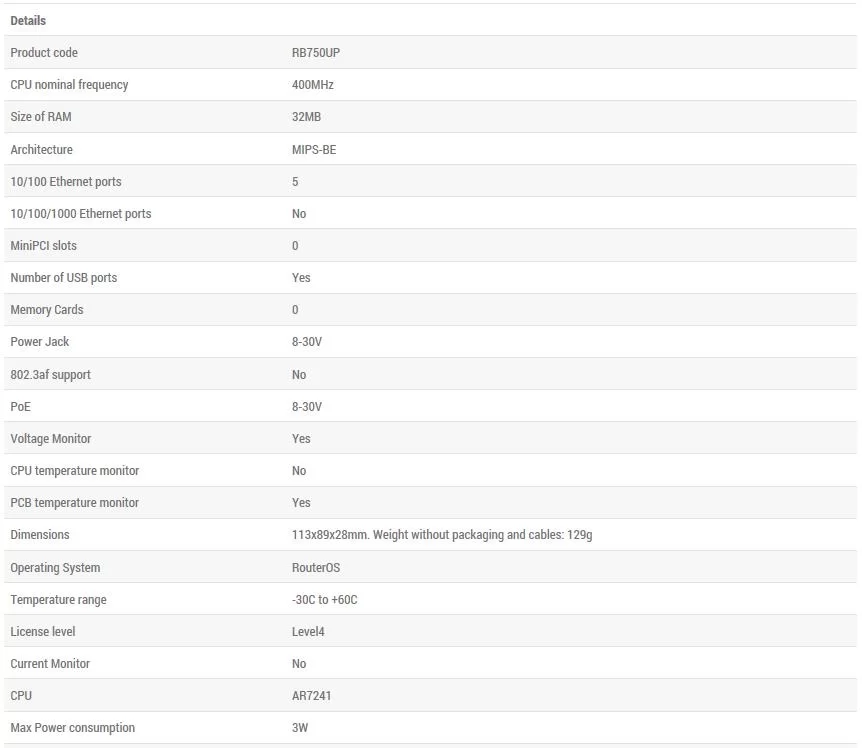The width and height of the screenshot is (862, 748).
Task: Click the -30C to +60C temperature value
Action: [324, 600]
